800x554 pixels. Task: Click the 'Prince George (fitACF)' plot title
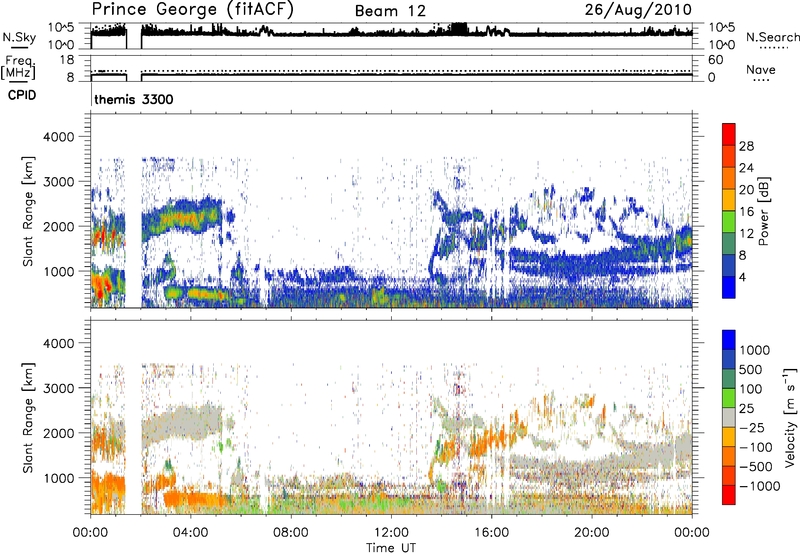tap(192, 10)
